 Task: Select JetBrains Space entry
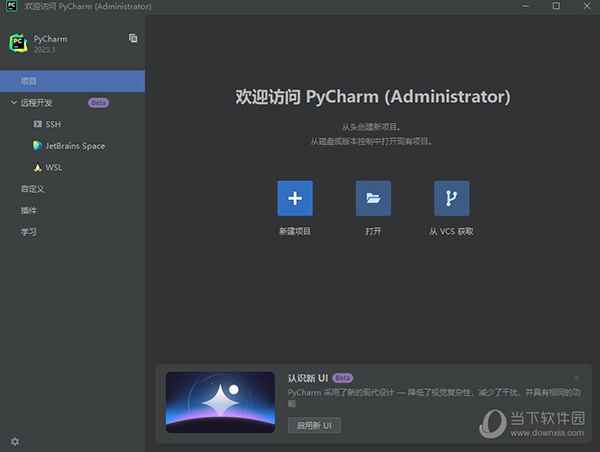[75, 146]
